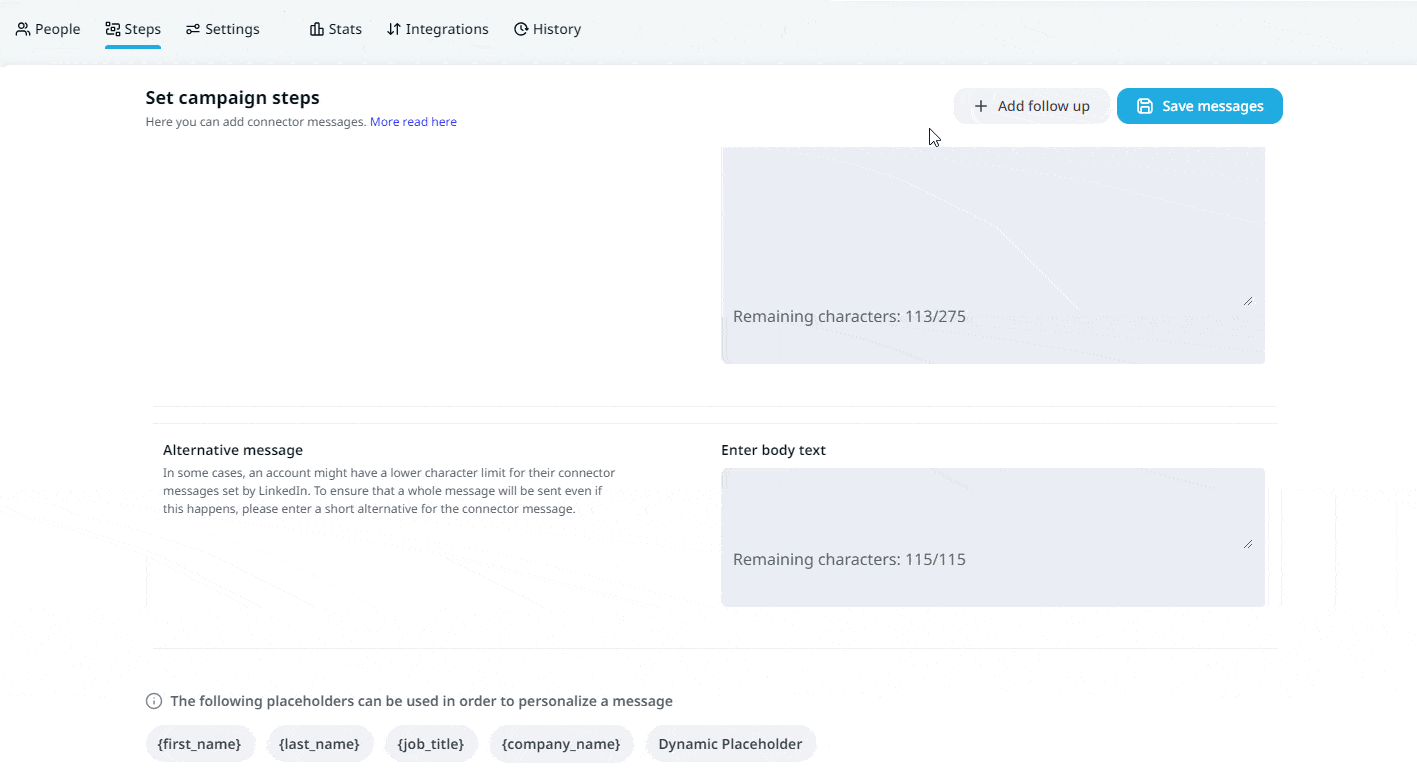Image resolution: width=1417 pixels, height=773 pixels.
Task: Click the Set campaign steps heading
Action: [233, 98]
